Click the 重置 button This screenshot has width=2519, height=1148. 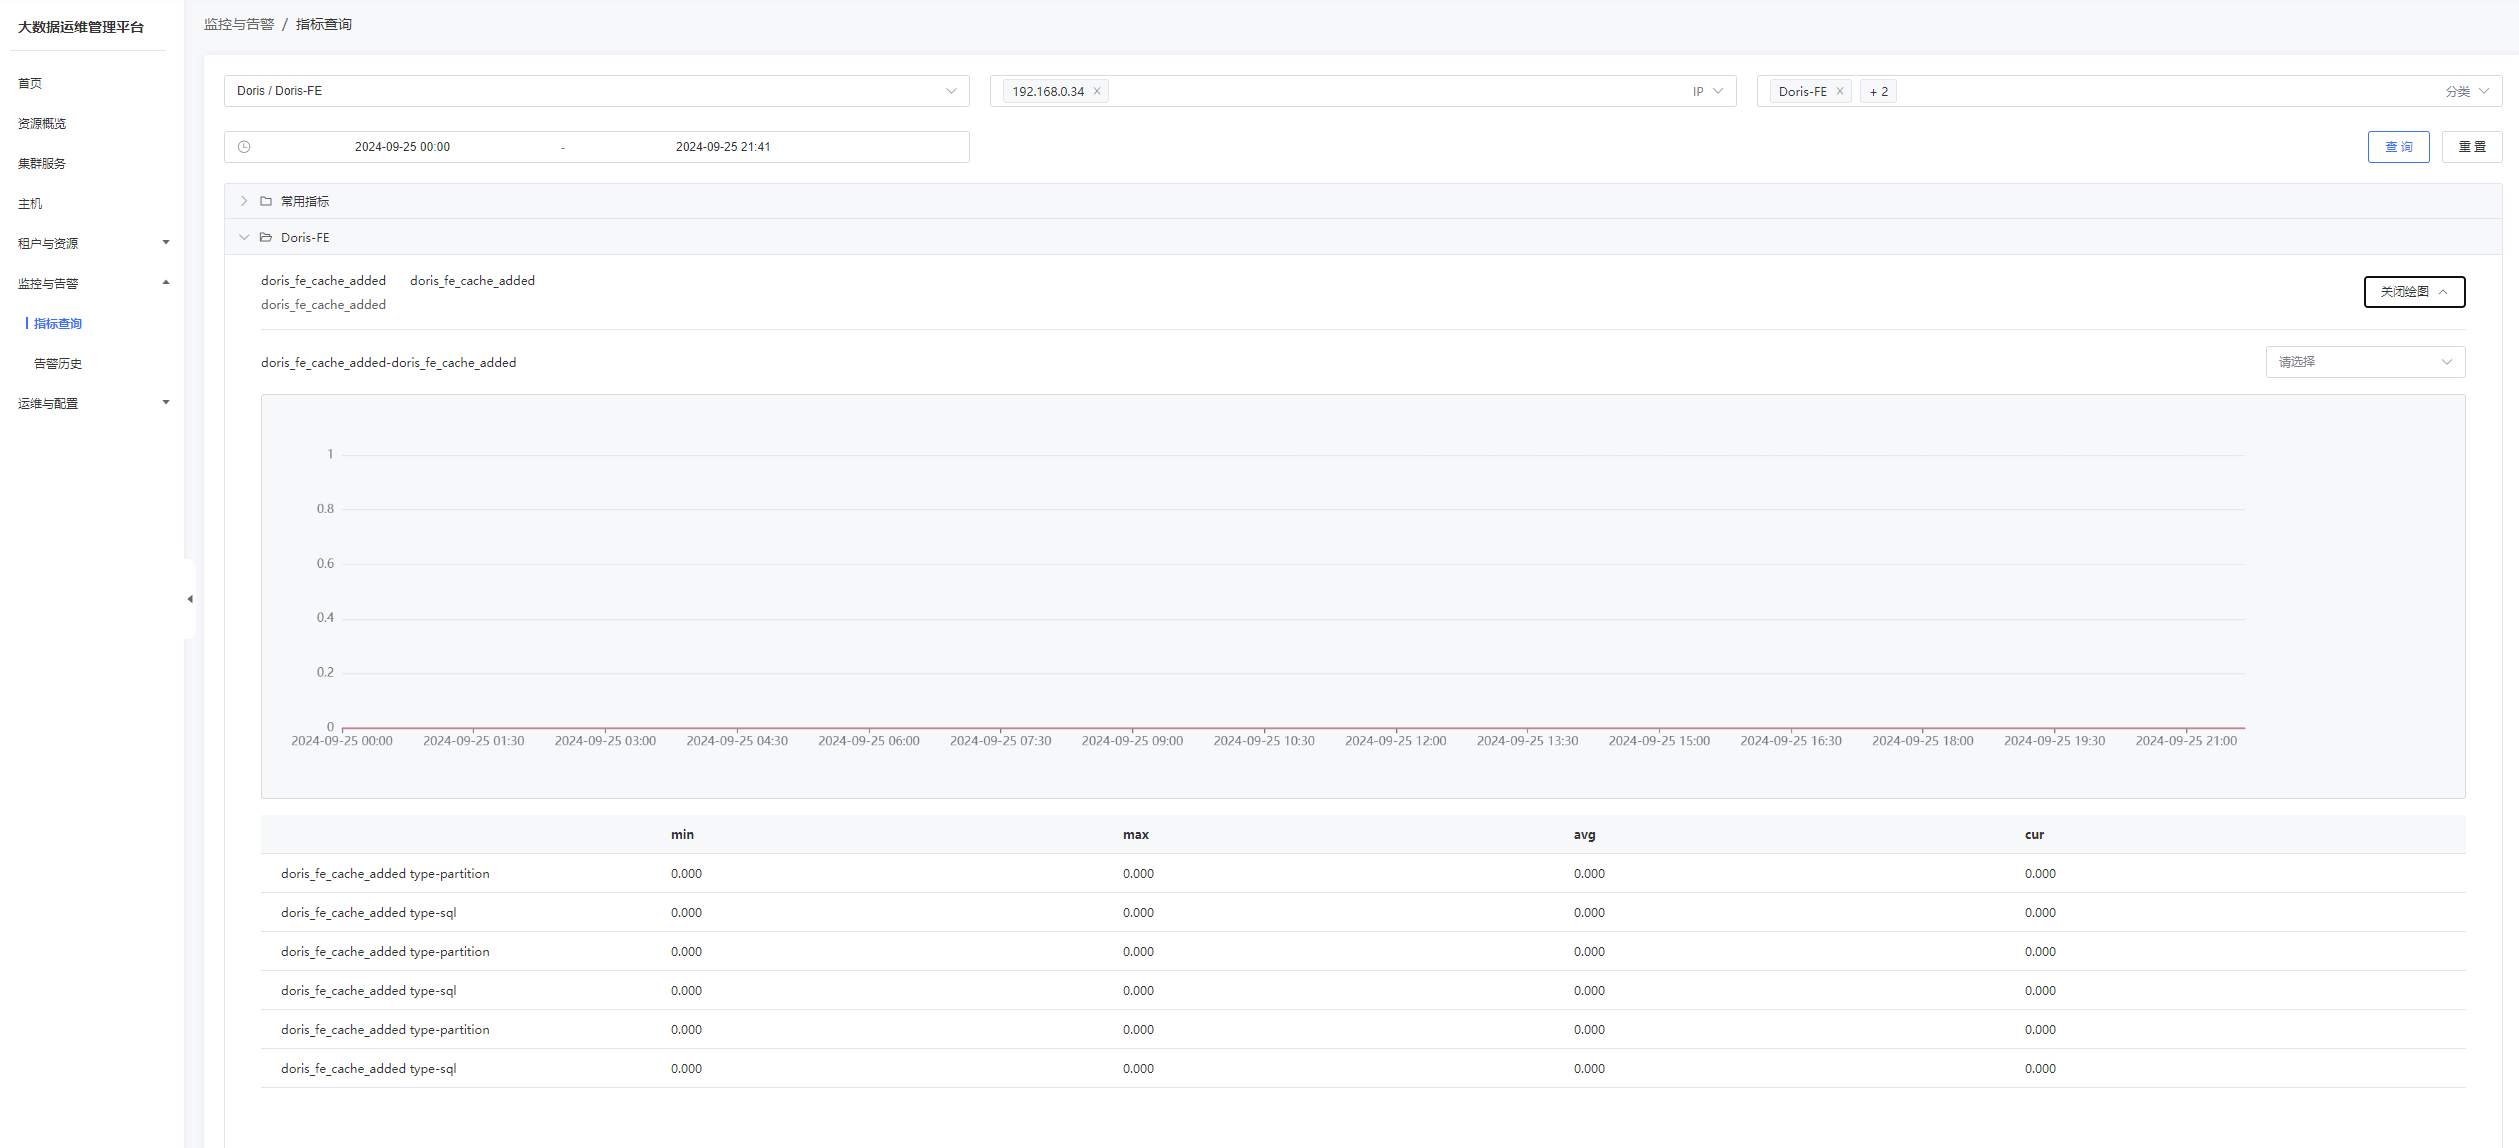click(2472, 147)
